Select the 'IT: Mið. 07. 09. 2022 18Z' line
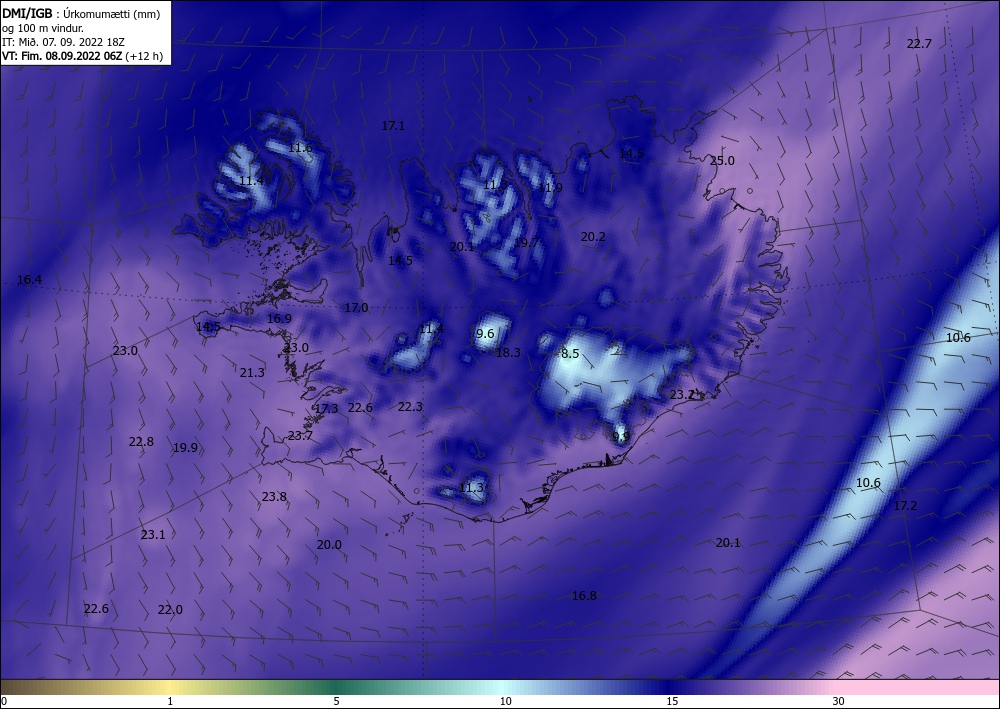 tap(63, 42)
